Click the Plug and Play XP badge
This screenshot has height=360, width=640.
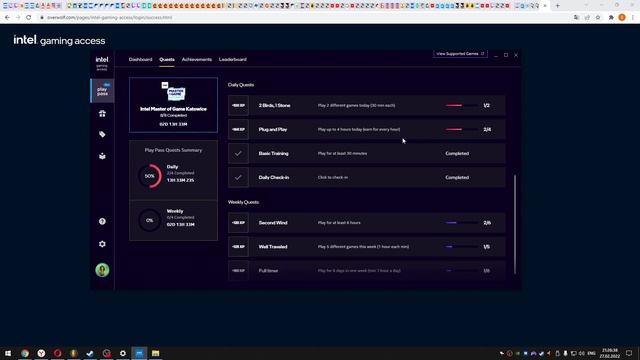(x=238, y=129)
